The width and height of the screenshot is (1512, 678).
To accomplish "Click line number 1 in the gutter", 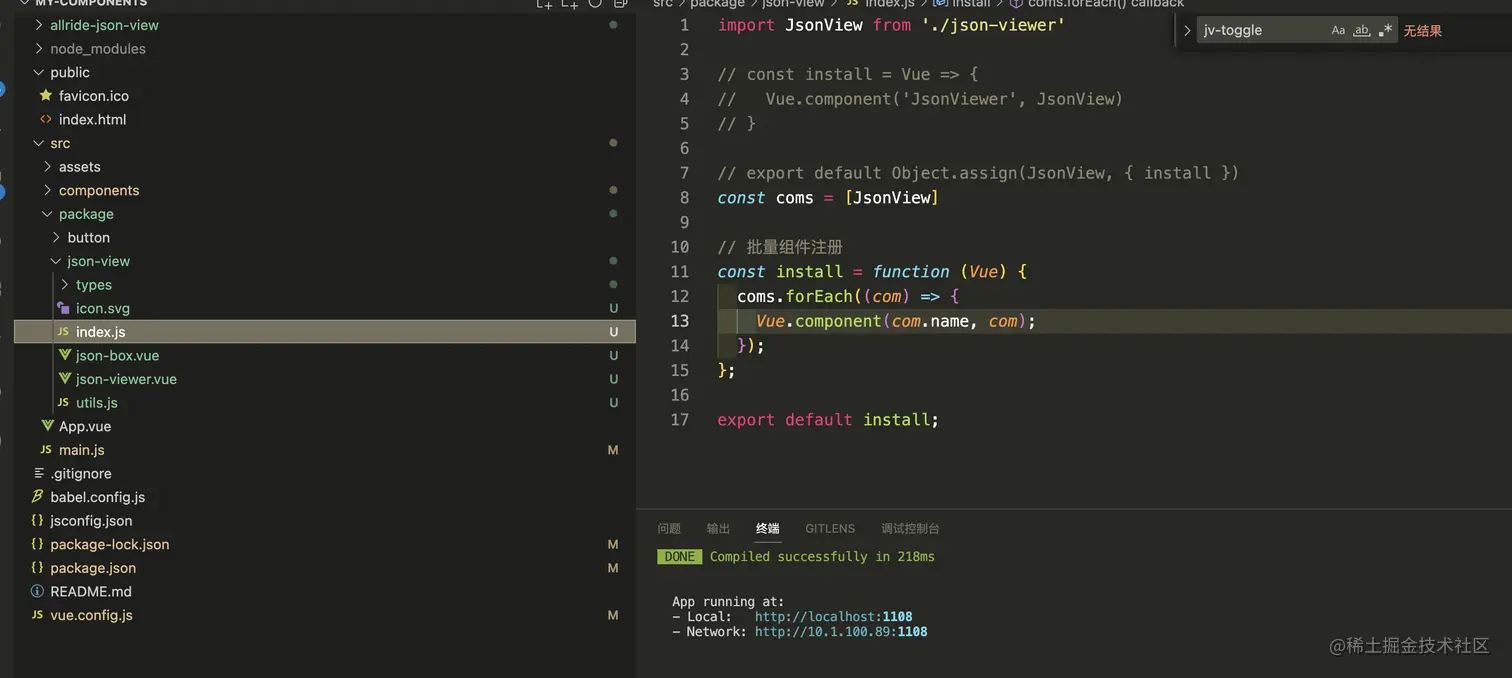I will (x=685, y=25).
